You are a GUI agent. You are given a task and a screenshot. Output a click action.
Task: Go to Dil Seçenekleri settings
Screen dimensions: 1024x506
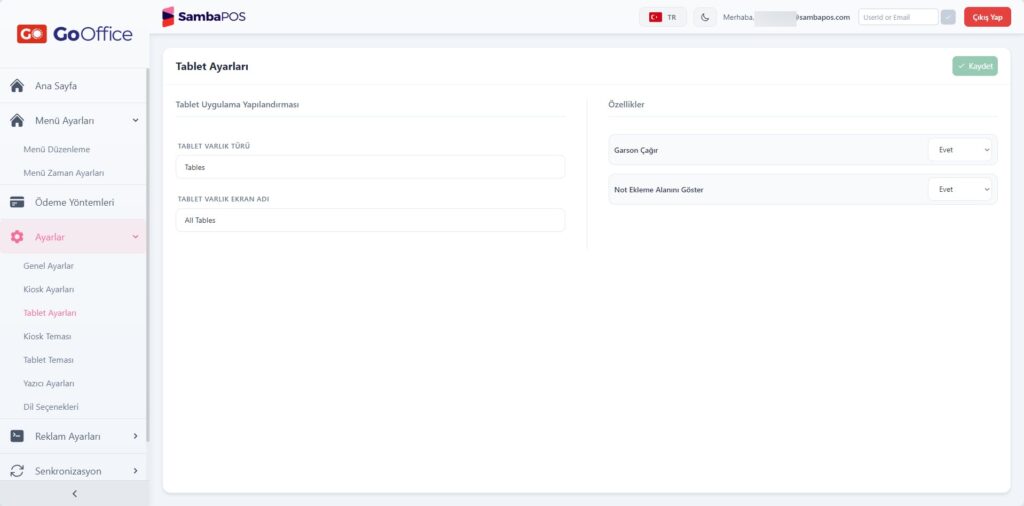[51, 407]
